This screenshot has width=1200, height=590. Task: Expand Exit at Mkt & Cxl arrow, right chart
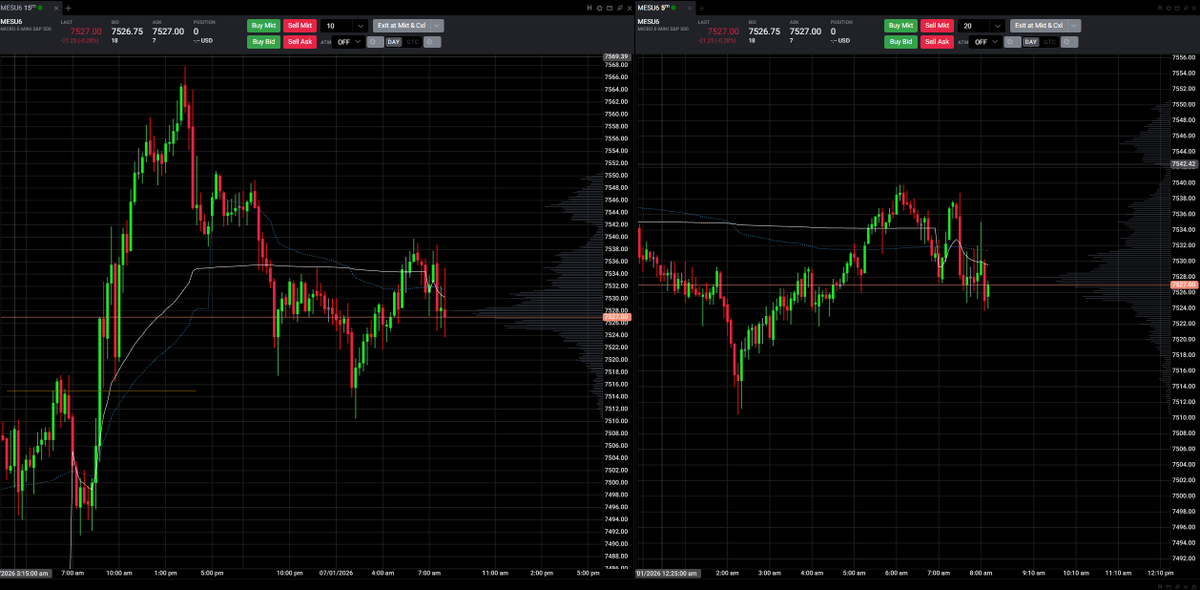1074,26
